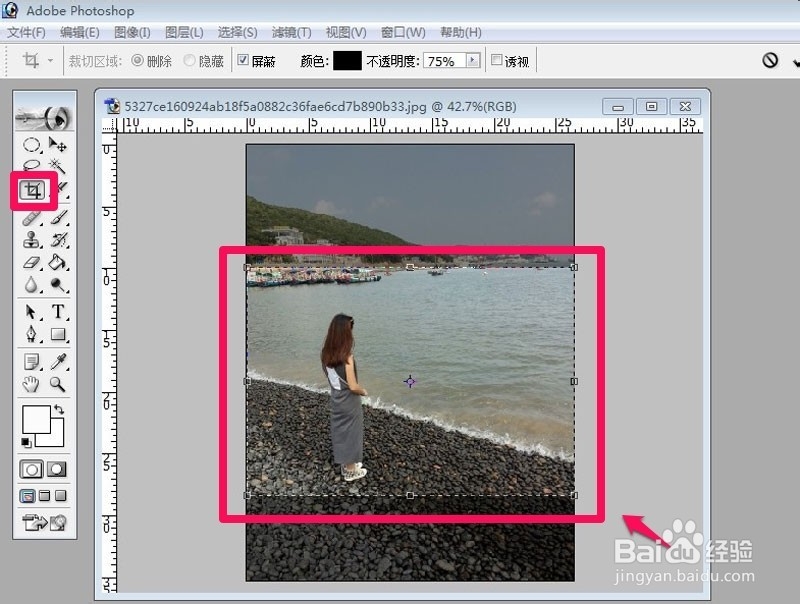Select the Zoom magnifier tool
800x604 pixels.
58,384
